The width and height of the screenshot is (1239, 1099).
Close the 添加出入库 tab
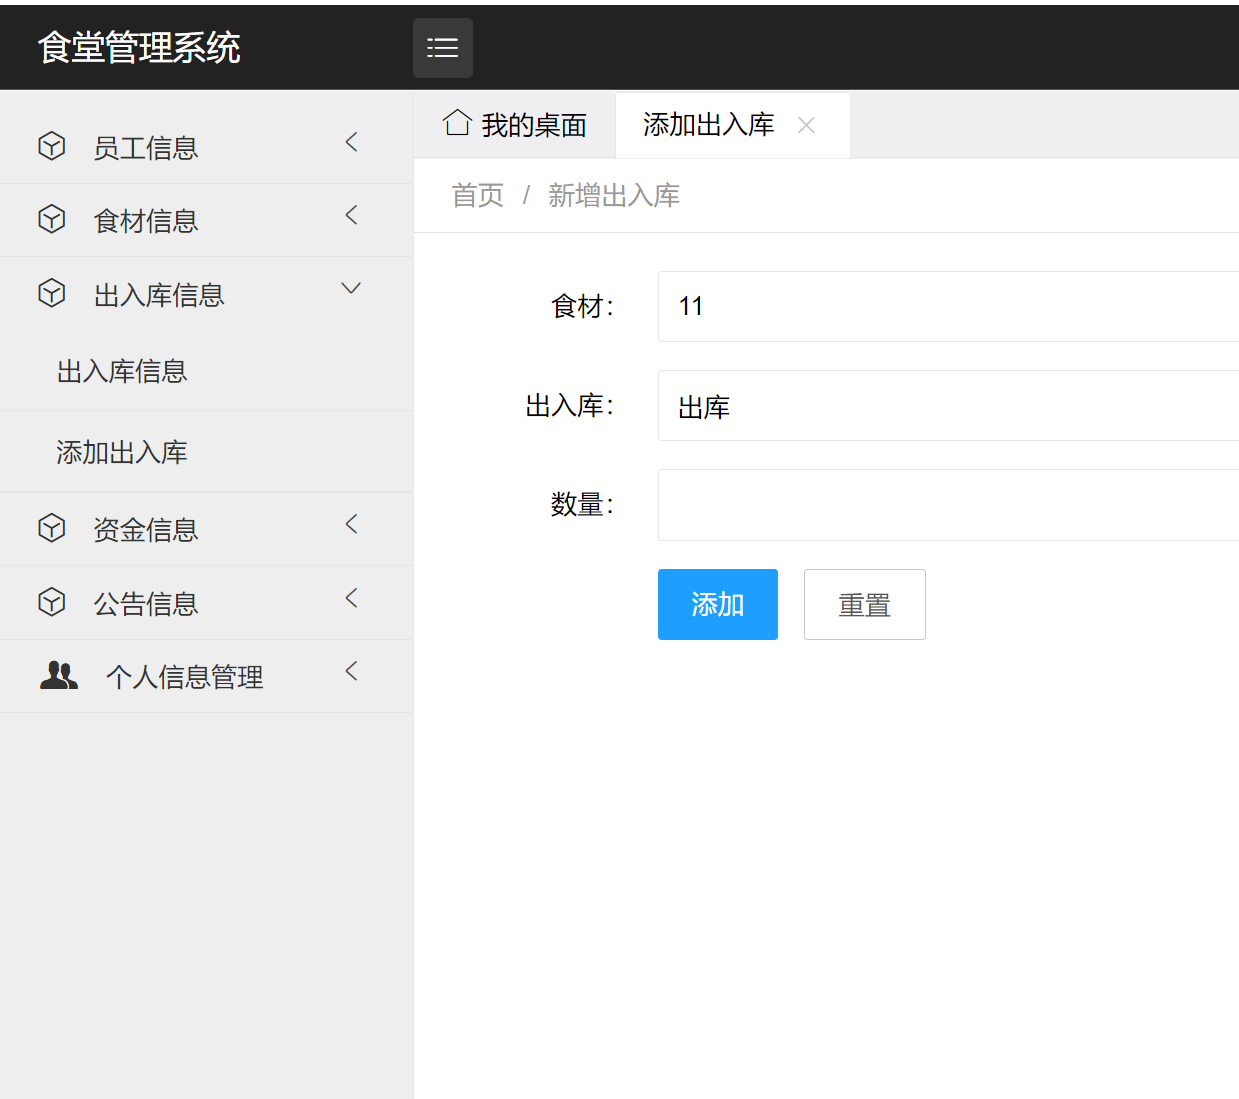click(806, 124)
